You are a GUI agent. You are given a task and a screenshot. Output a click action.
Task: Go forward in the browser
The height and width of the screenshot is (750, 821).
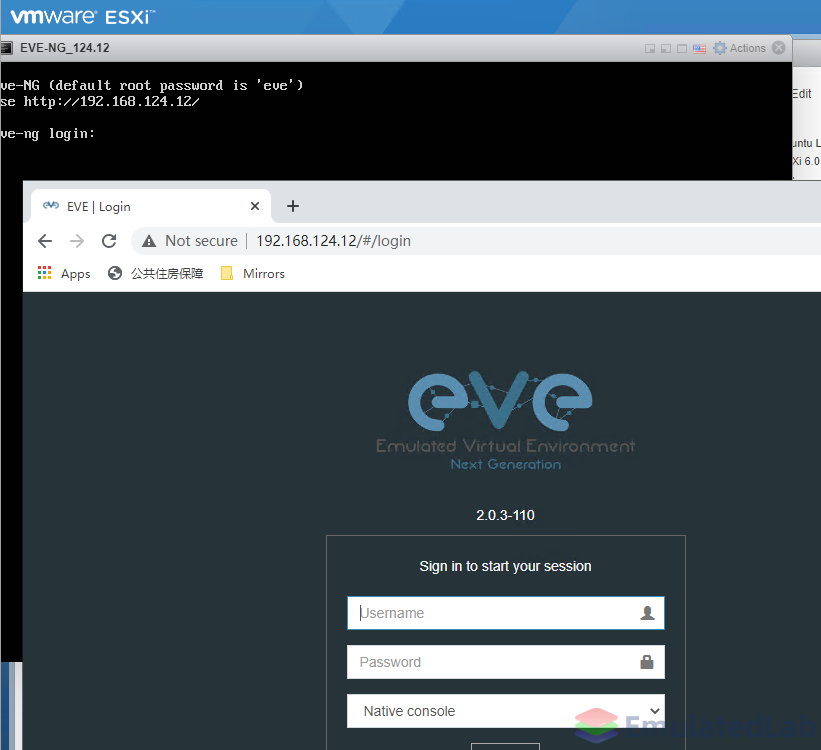(77, 241)
